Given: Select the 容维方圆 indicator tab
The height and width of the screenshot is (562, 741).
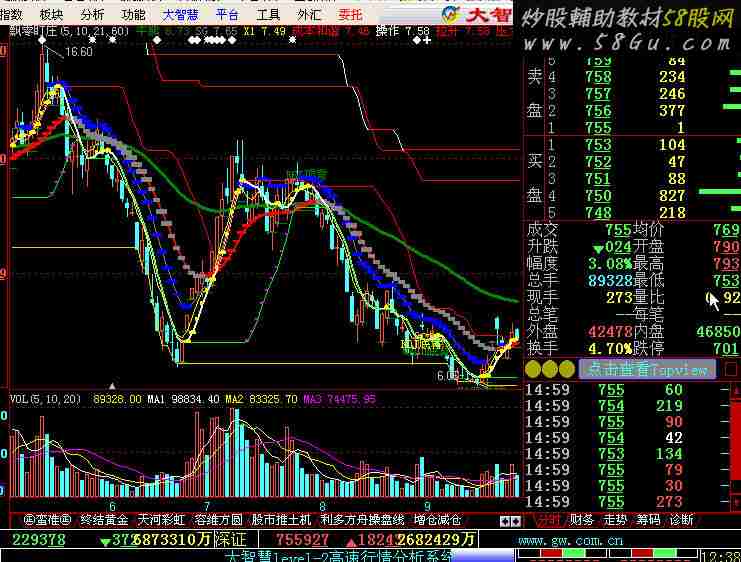Looking at the screenshot, I should (x=218, y=520).
